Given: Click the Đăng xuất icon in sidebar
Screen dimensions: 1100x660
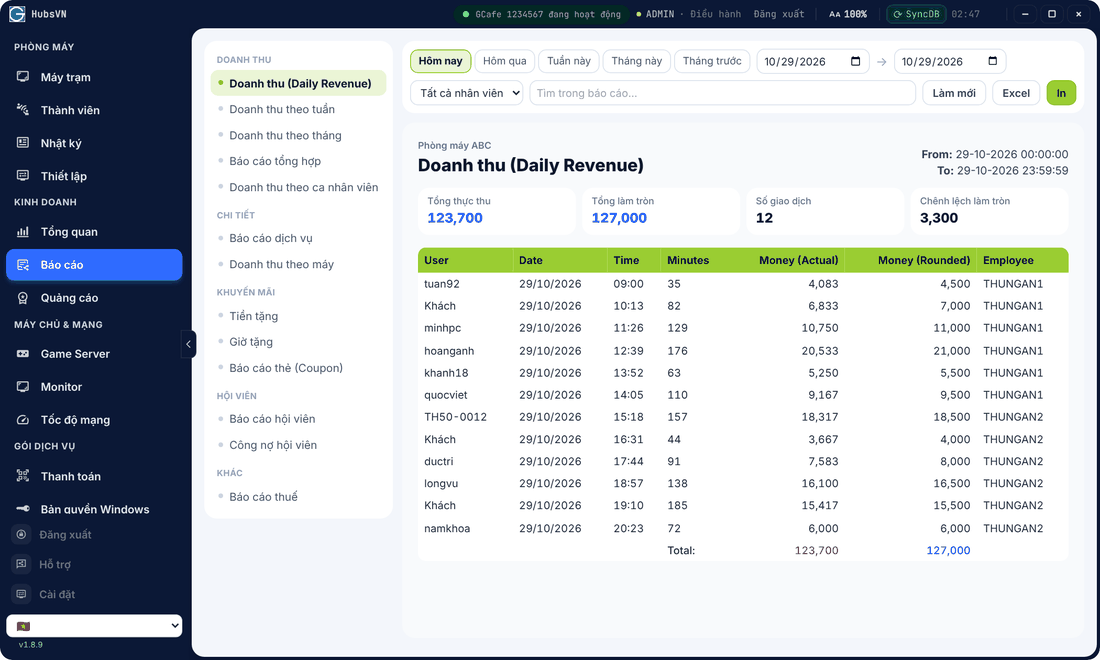Looking at the screenshot, I should click(22, 534).
